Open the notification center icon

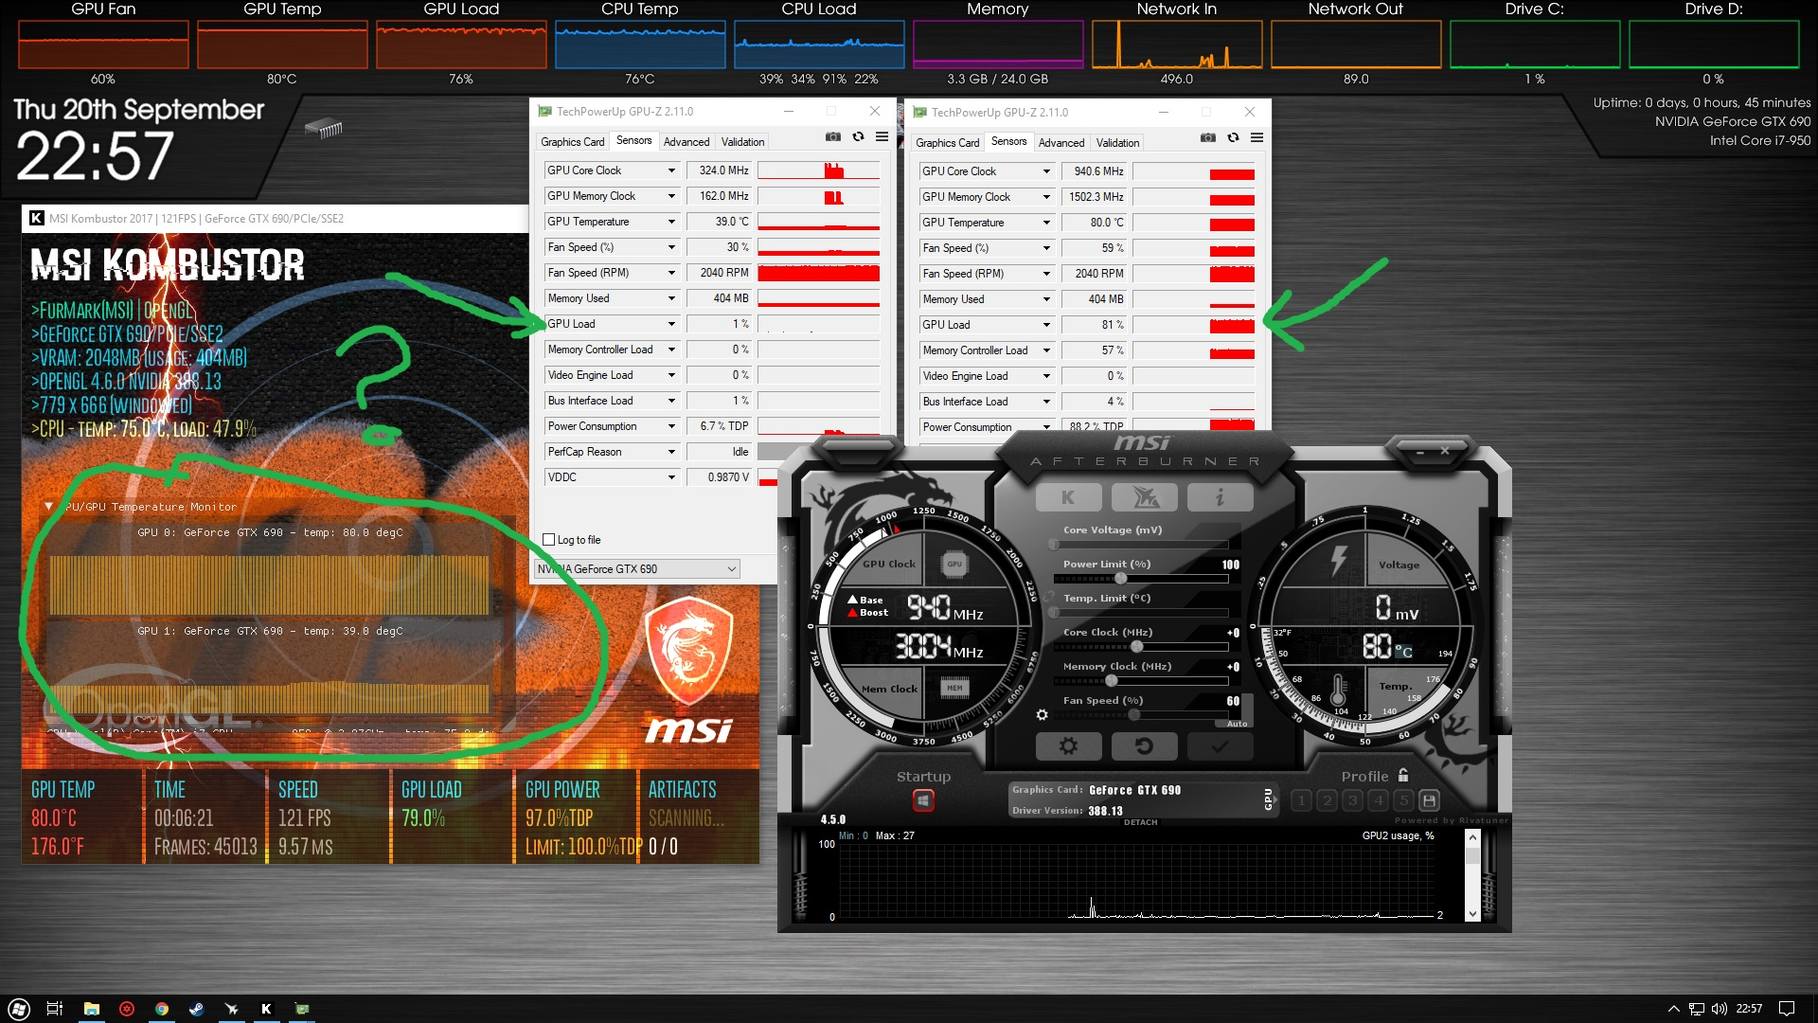coord(1787,1008)
